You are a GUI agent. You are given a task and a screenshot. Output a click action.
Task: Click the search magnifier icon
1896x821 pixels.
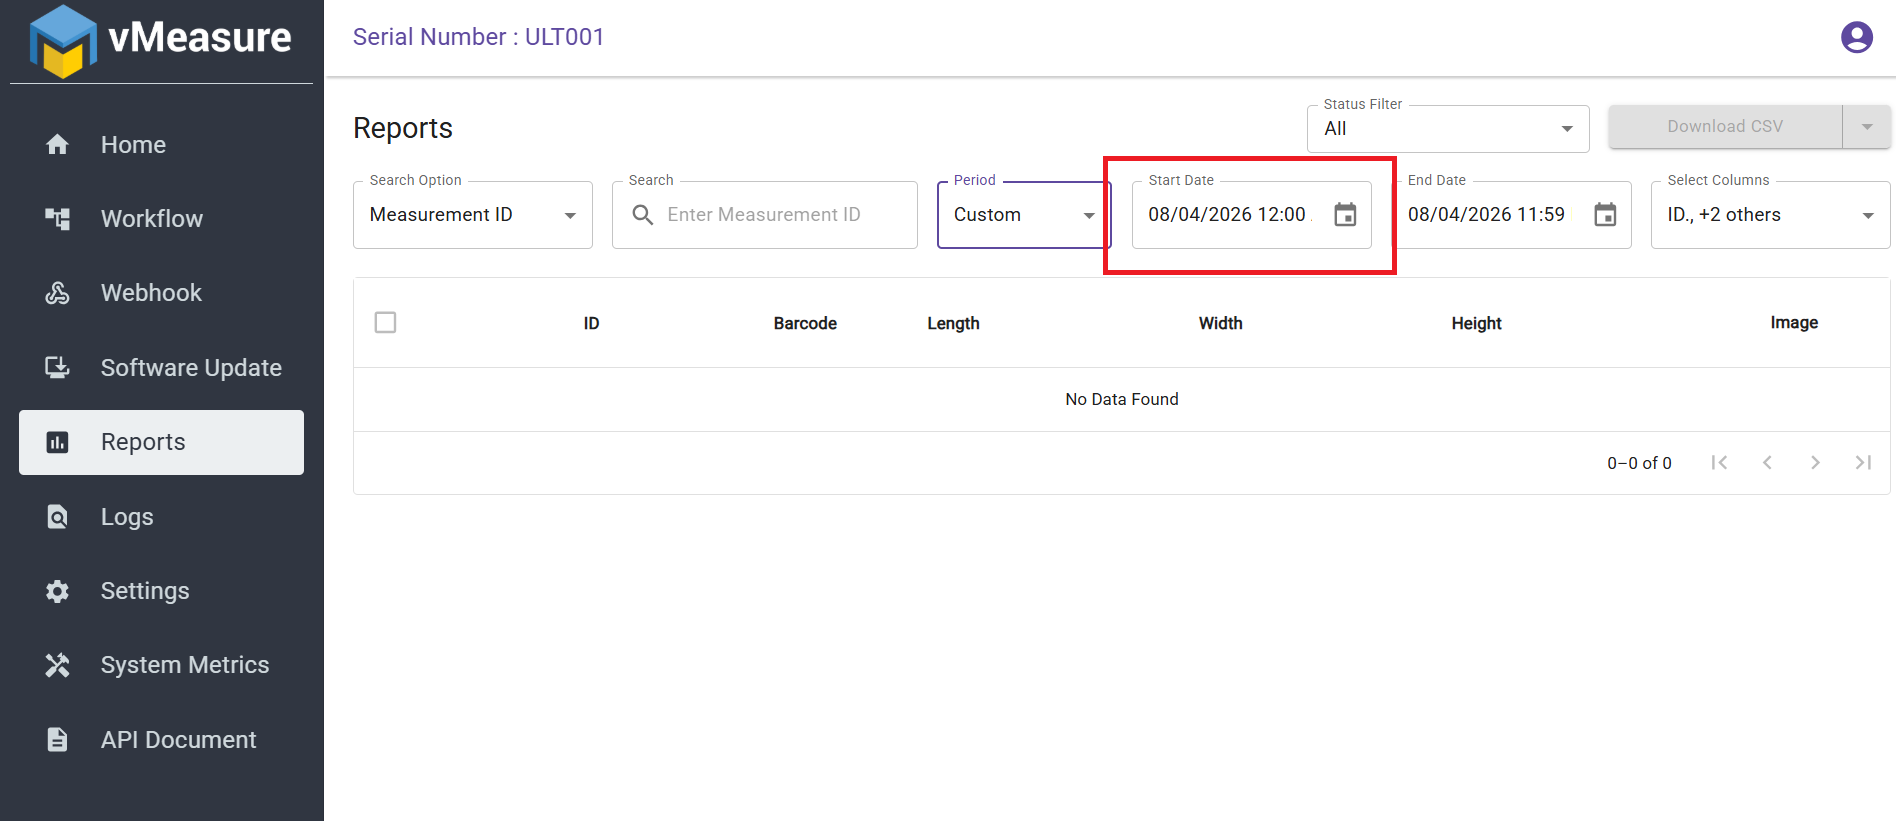(x=643, y=215)
